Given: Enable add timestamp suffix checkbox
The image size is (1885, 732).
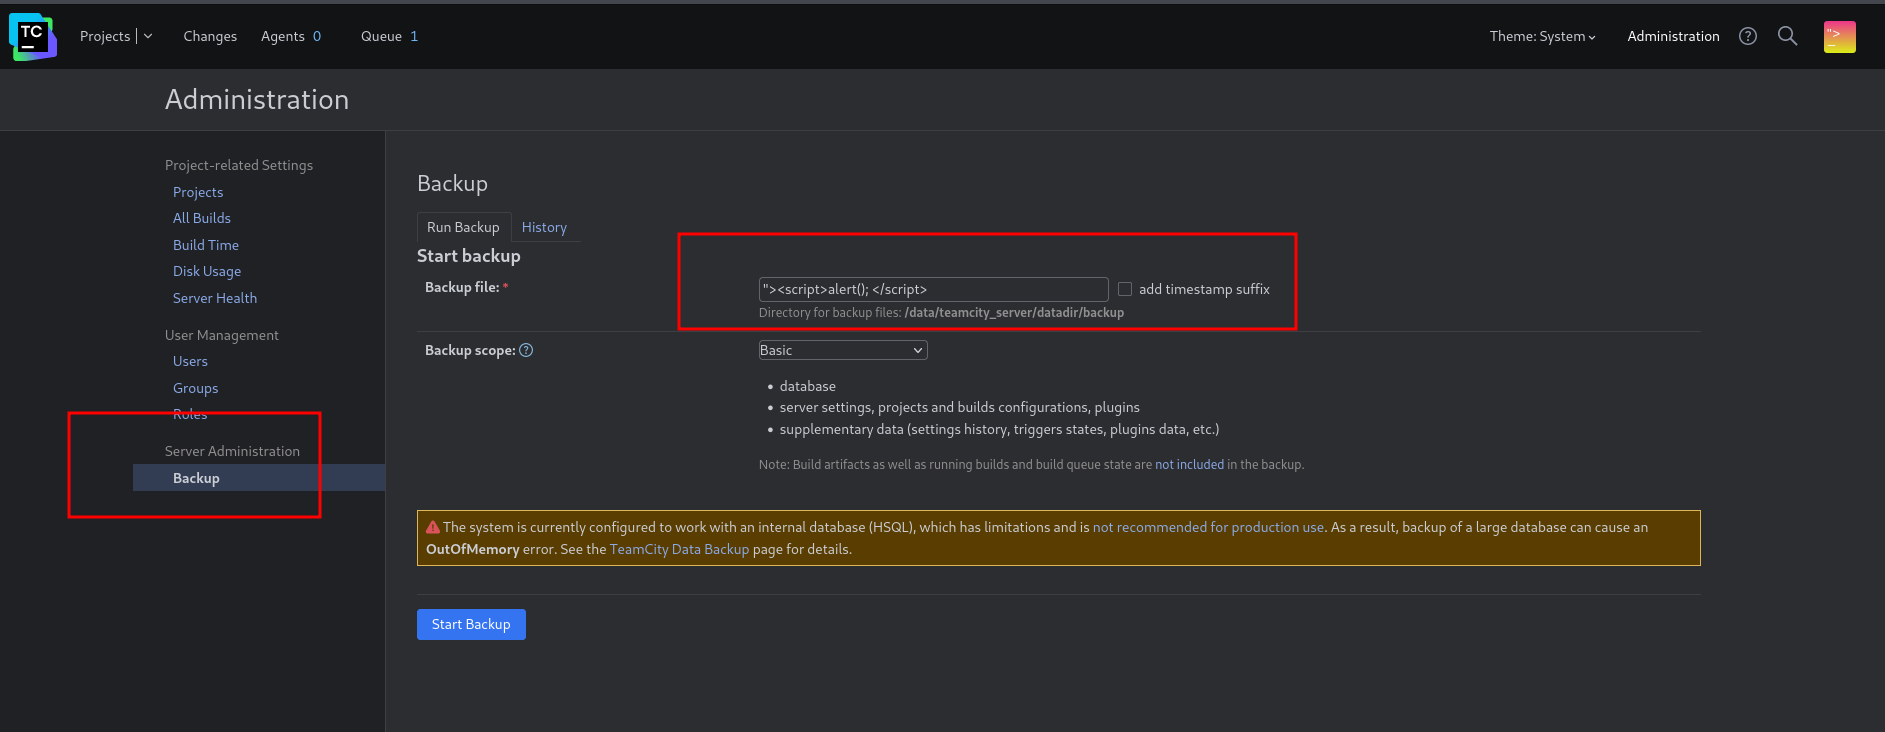Looking at the screenshot, I should click(1125, 289).
